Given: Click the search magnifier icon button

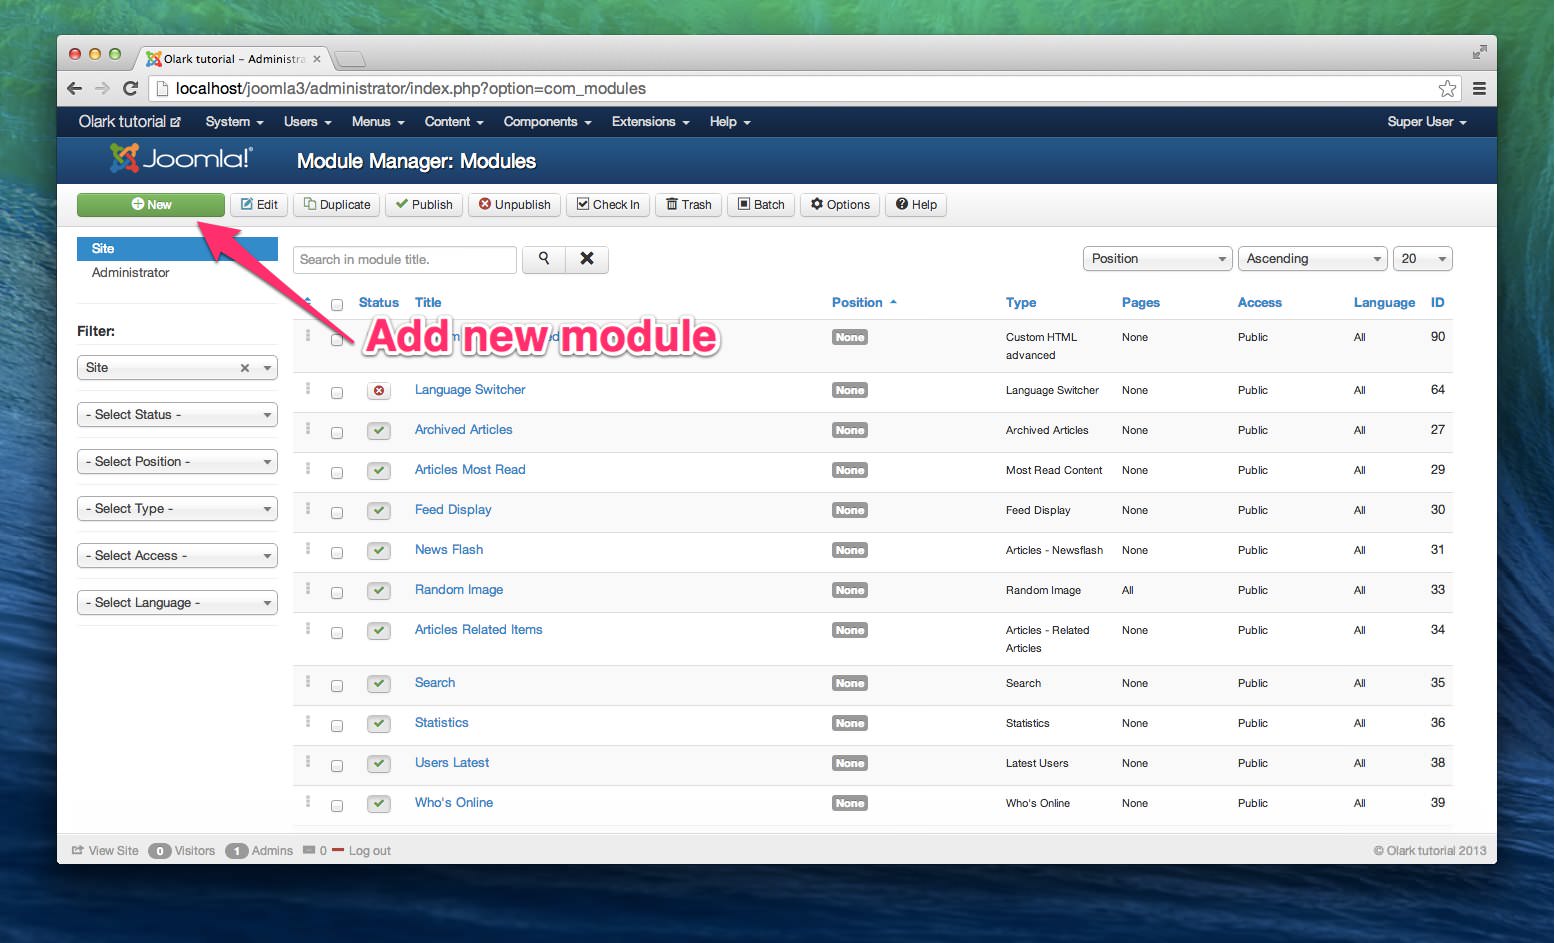Looking at the screenshot, I should [x=543, y=259].
